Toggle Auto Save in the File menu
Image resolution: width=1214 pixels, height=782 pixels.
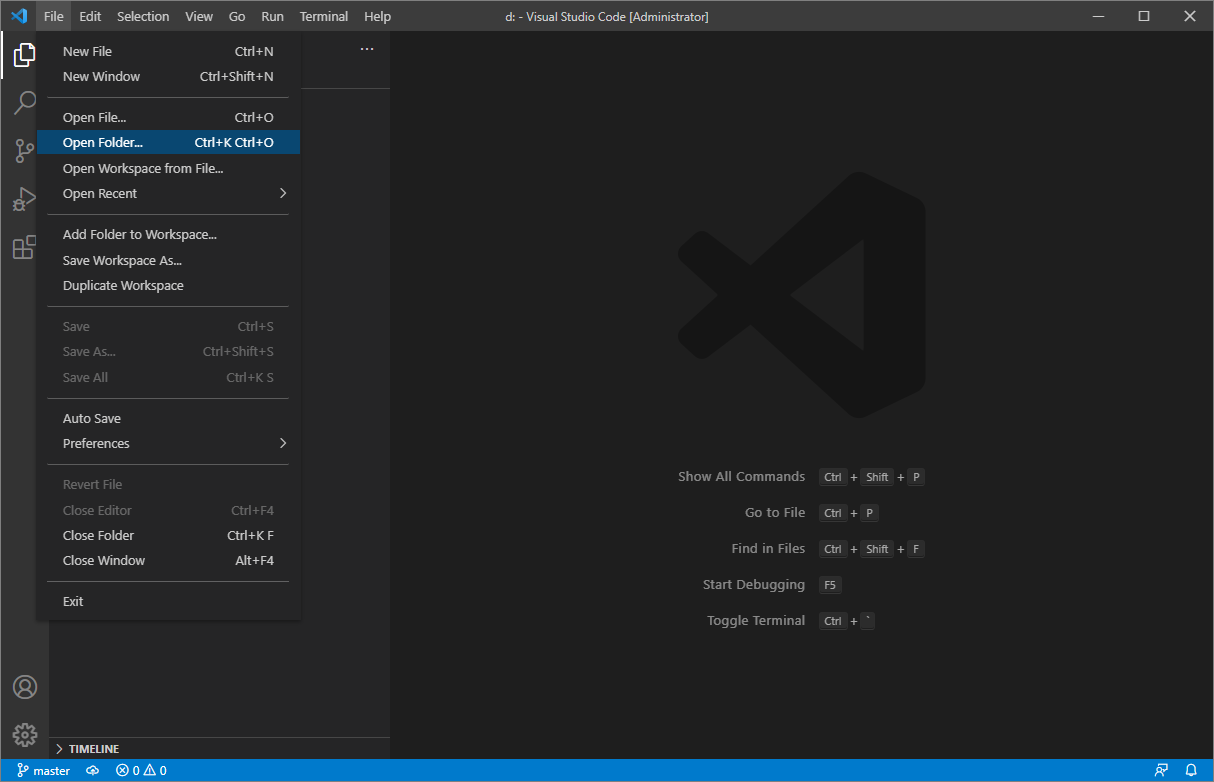click(x=91, y=418)
